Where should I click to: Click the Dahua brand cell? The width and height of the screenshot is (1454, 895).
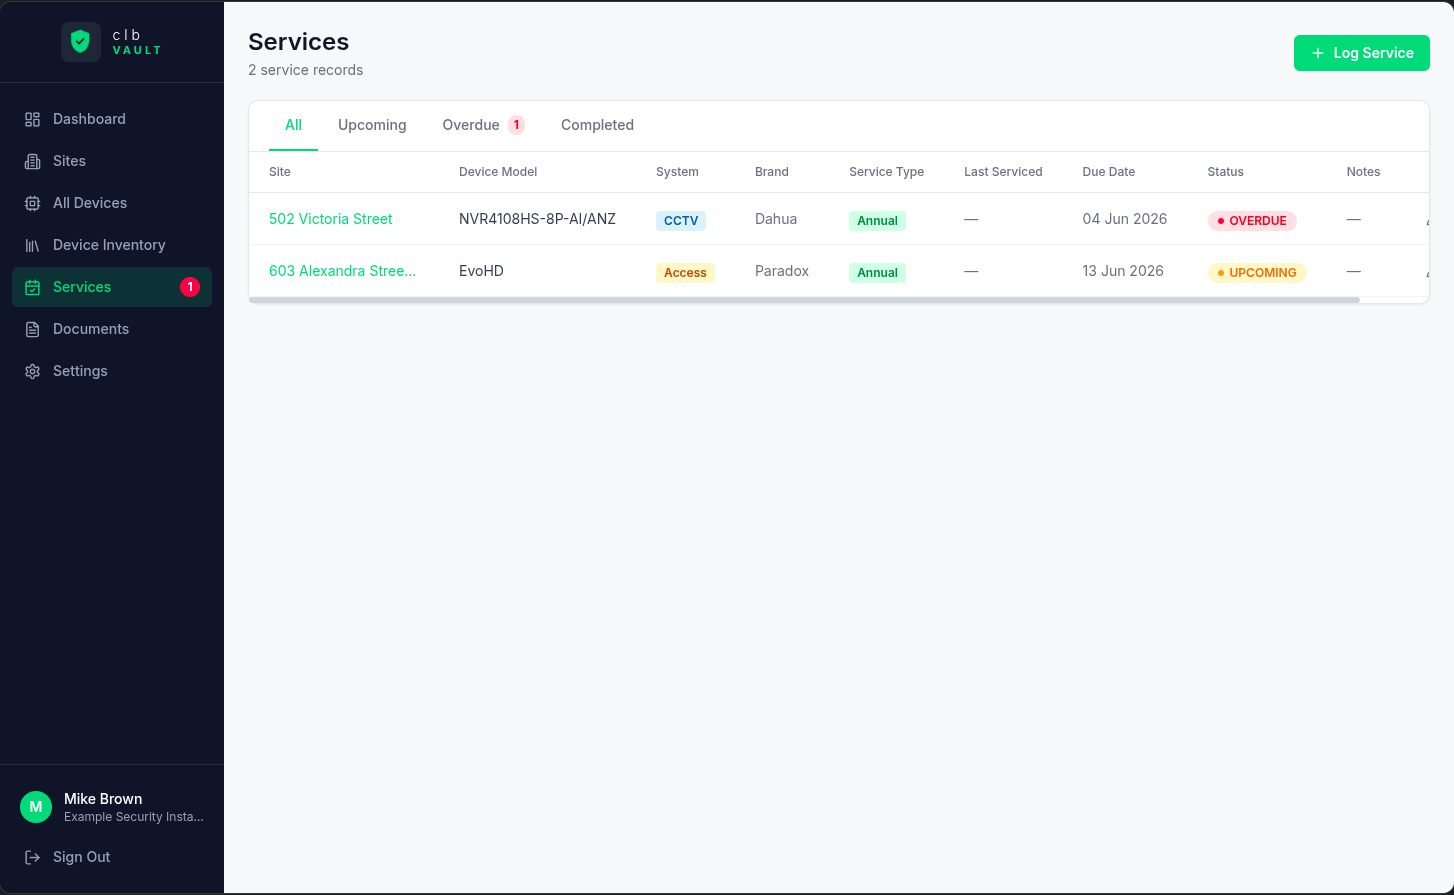[x=776, y=219]
